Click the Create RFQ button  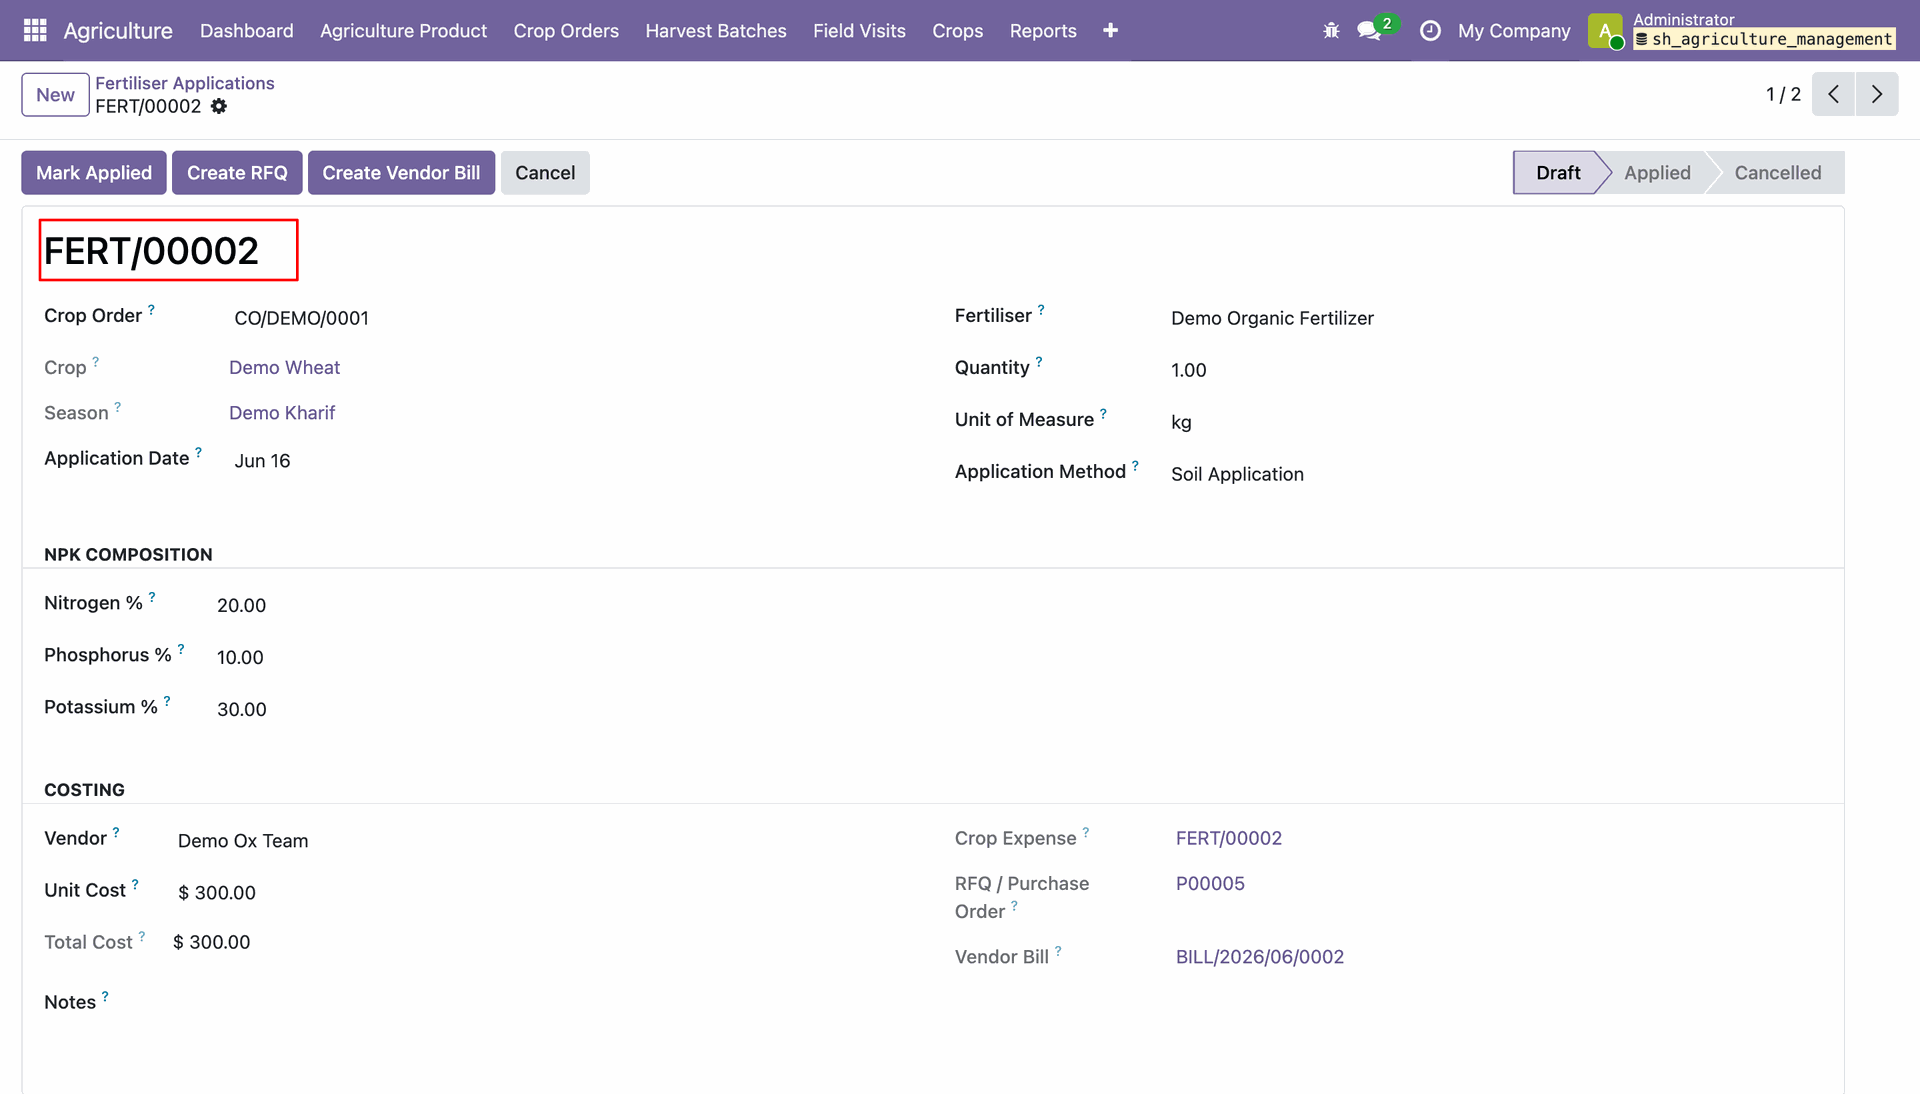[237, 173]
